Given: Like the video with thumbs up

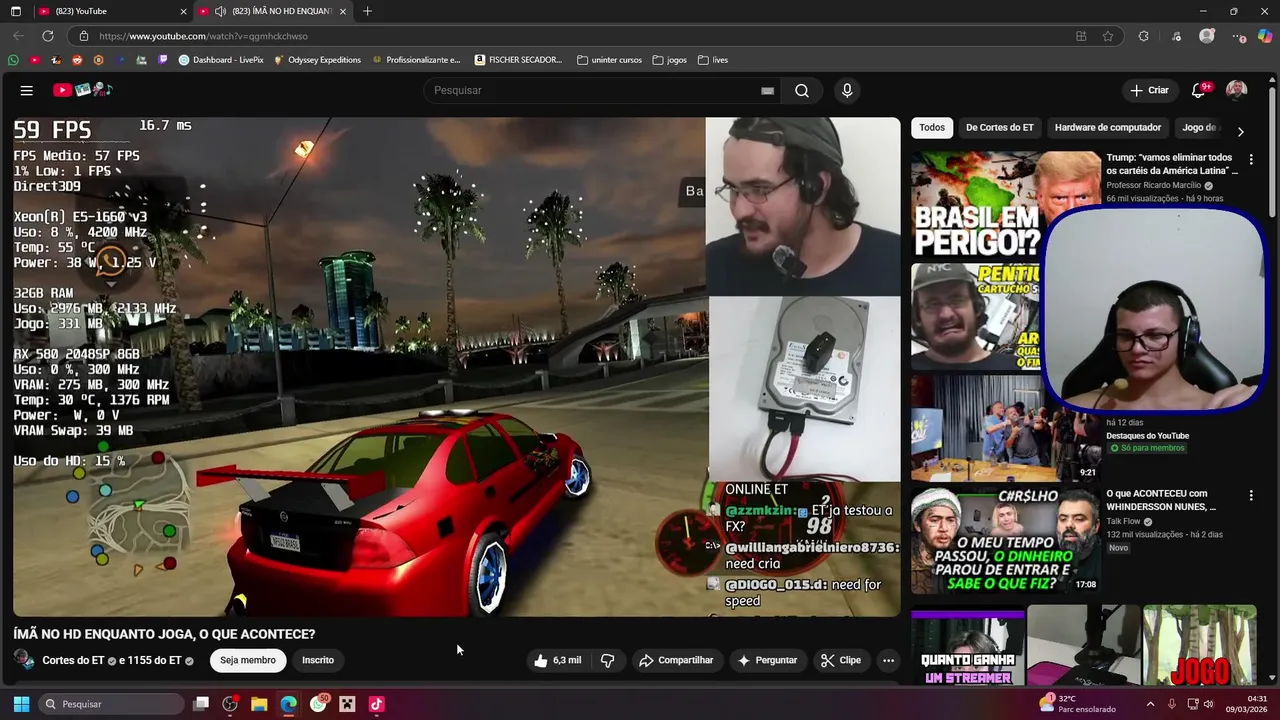Looking at the screenshot, I should 558,660.
